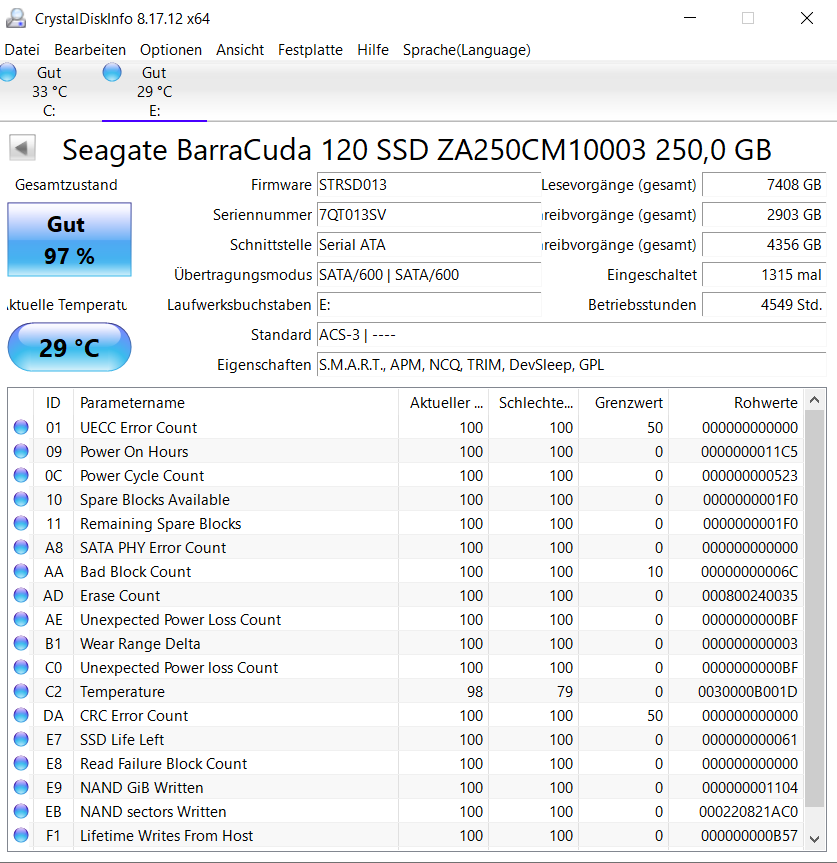This screenshot has height=863, width=837.
Task: Click status orb of Wear Range Delta row
Action: click(21, 643)
